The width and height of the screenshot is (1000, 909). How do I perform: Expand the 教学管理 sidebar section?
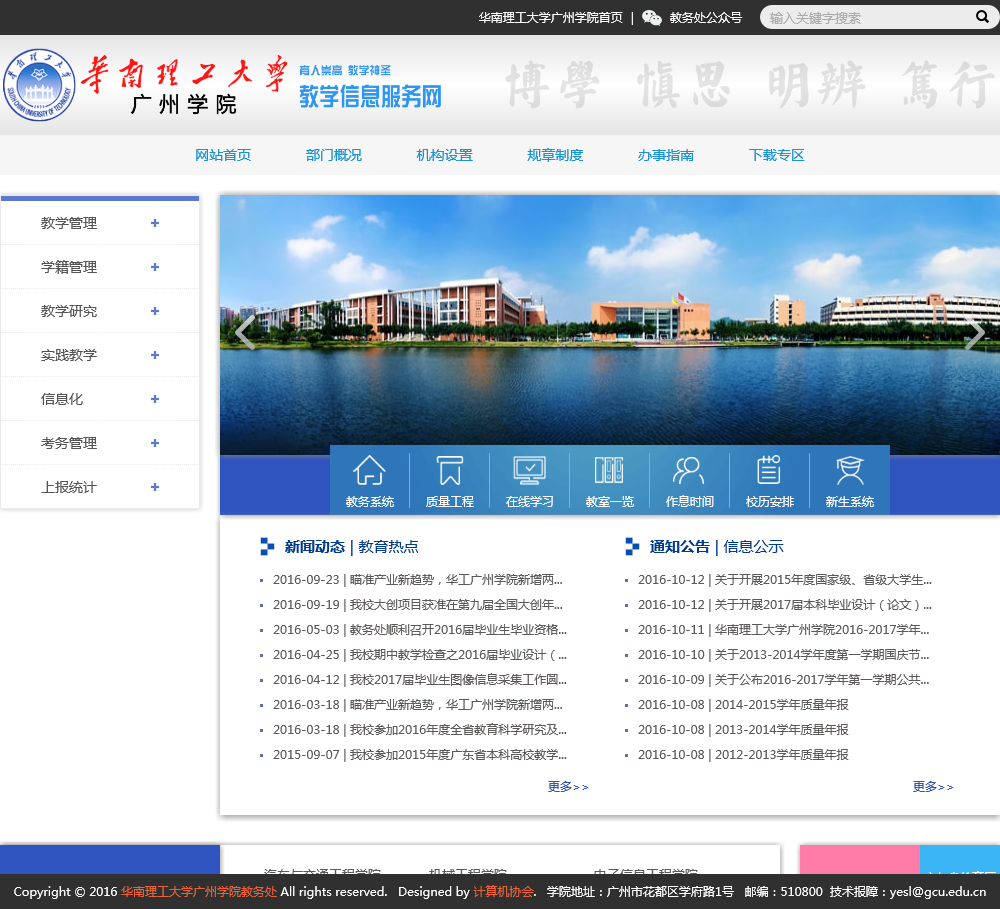click(x=154, y=223)
